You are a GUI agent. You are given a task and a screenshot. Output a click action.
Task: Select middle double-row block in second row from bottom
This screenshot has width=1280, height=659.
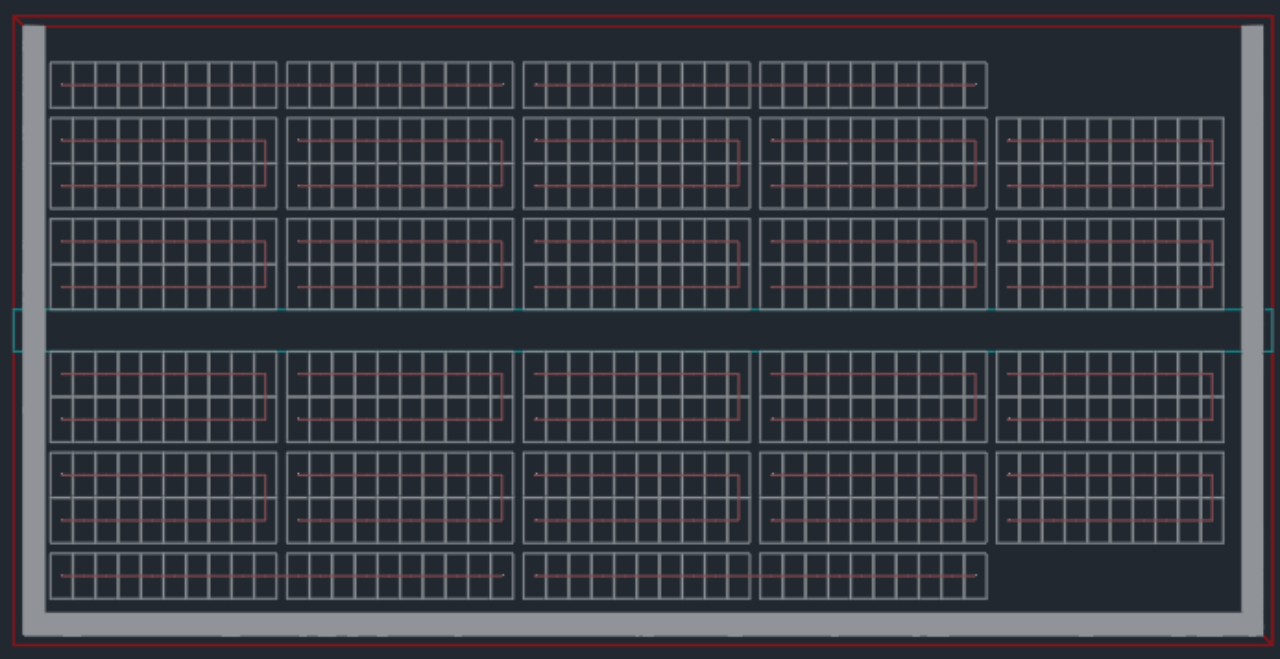coord(636,498)
